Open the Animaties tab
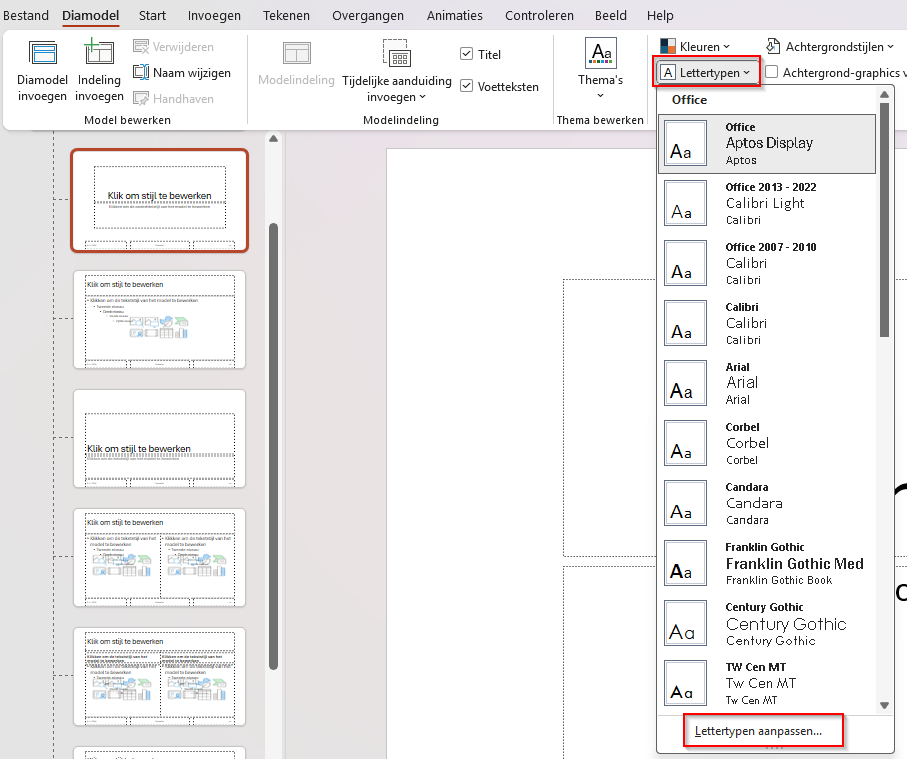 click(x=455, y=16)
